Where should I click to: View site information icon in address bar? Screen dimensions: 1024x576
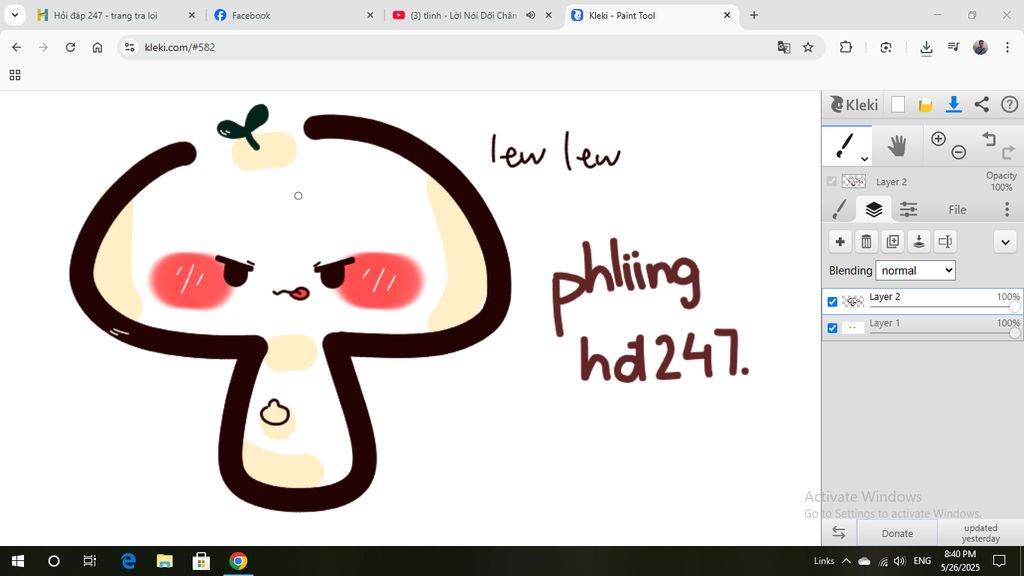[x=130, y=47]
